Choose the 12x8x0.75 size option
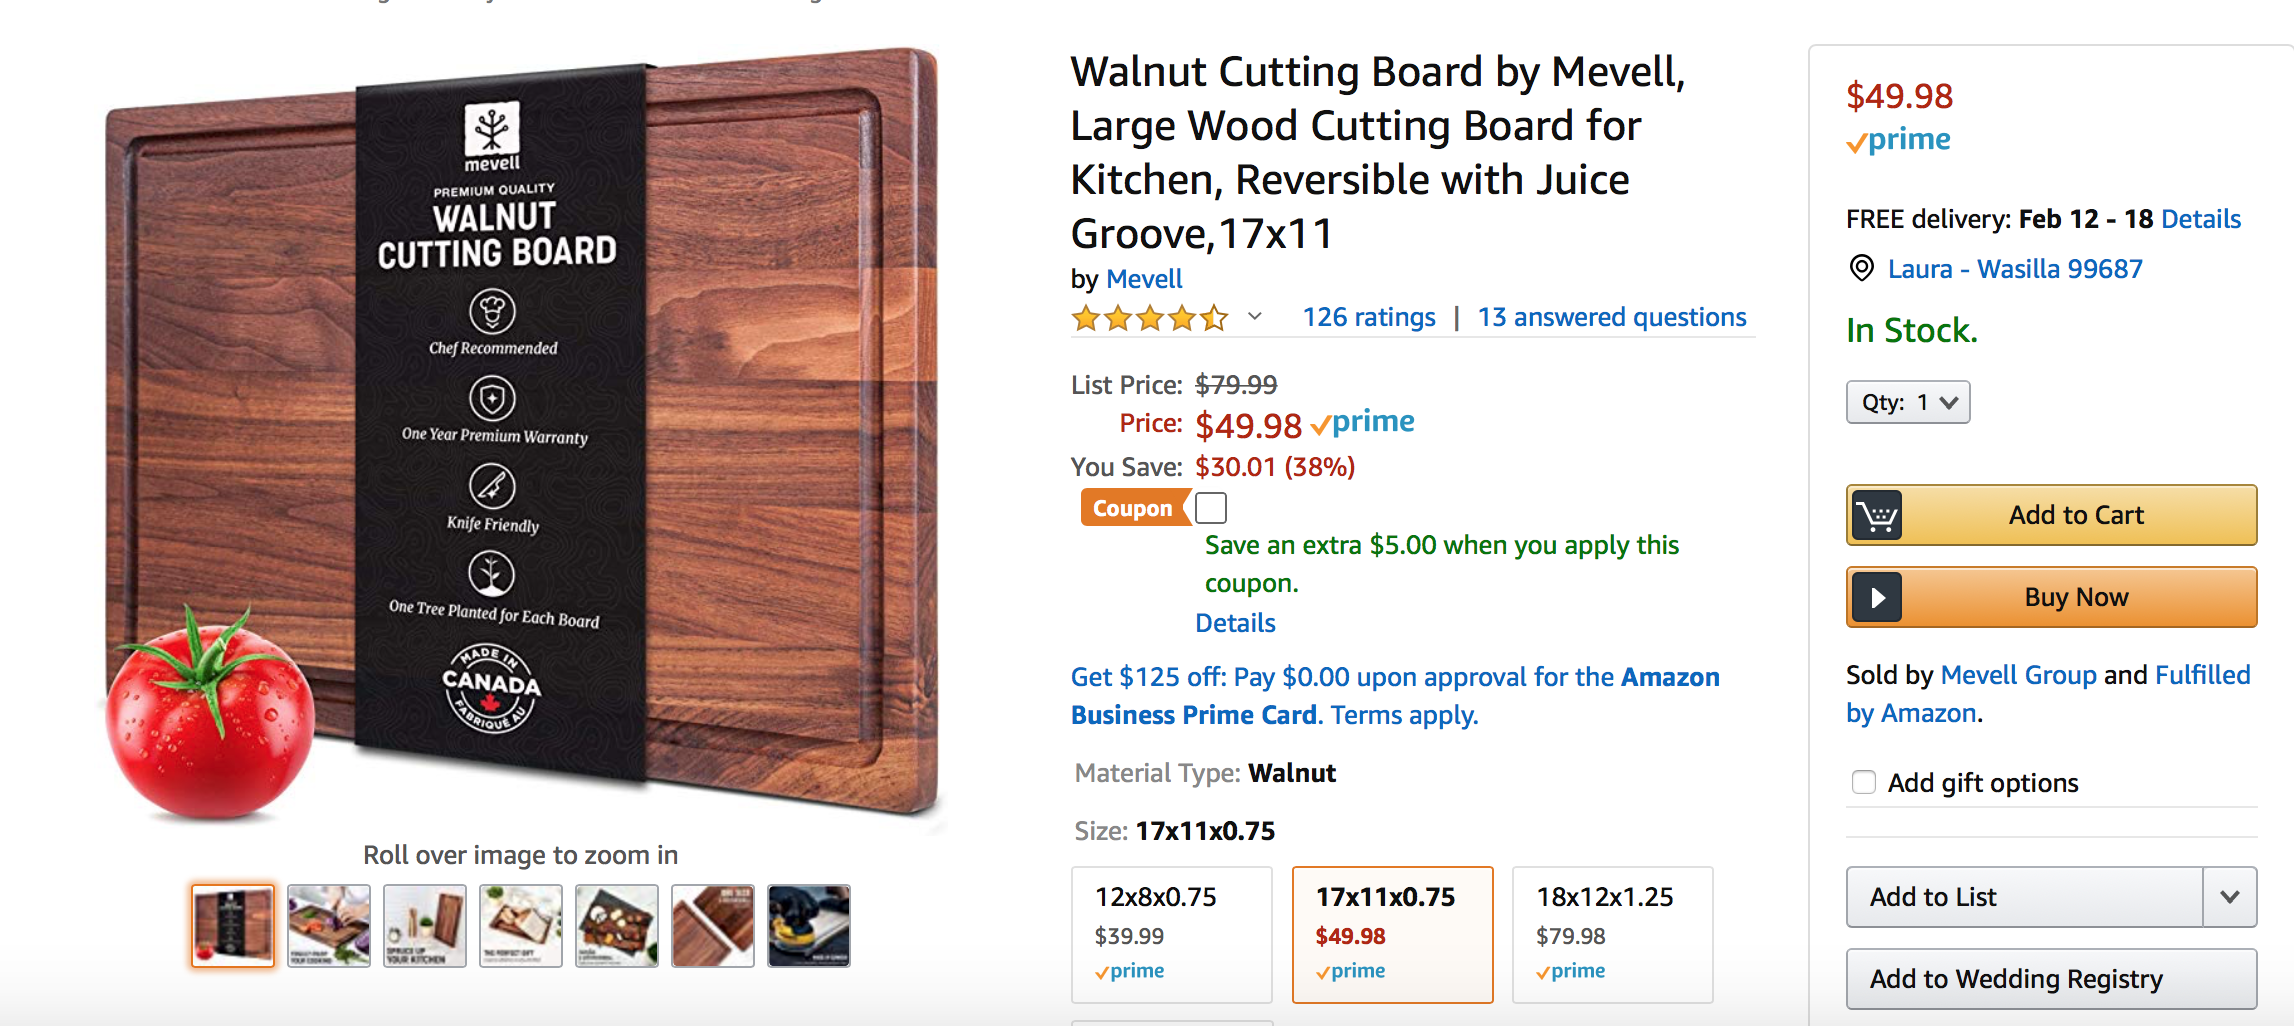This screenshot has height=1026, width=2294. (x=1171, y=934)
